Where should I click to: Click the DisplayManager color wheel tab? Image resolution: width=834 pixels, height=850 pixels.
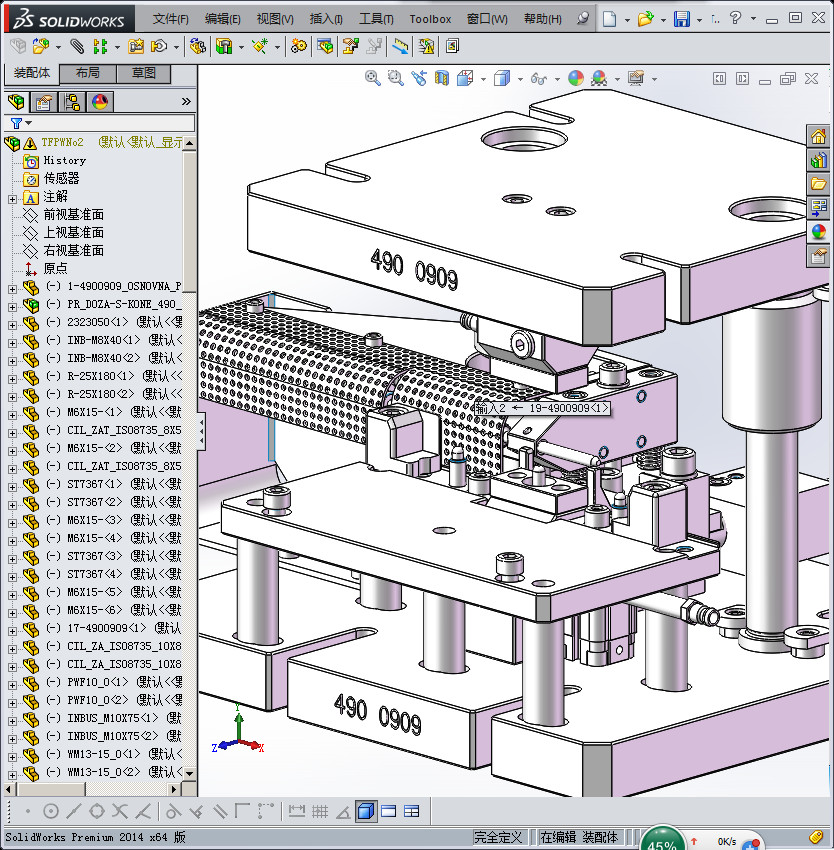coord(100,102)
